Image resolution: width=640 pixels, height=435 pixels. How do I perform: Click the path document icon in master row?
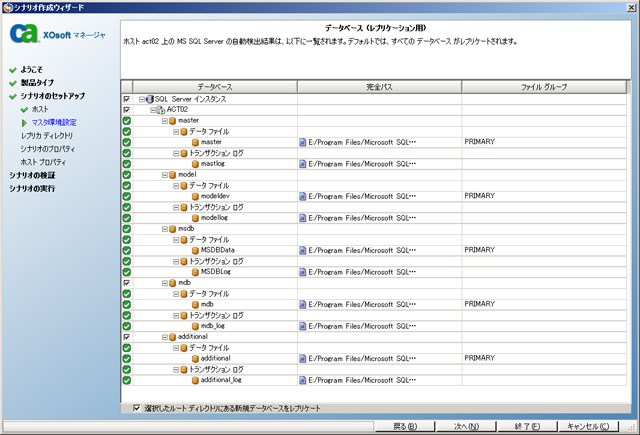tap(302, 142)
